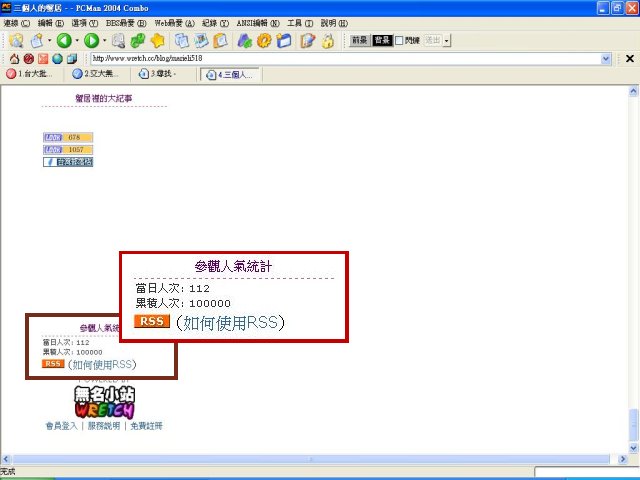Open the BBS最愛 (B) menu
640x480 pixels.
126,23
